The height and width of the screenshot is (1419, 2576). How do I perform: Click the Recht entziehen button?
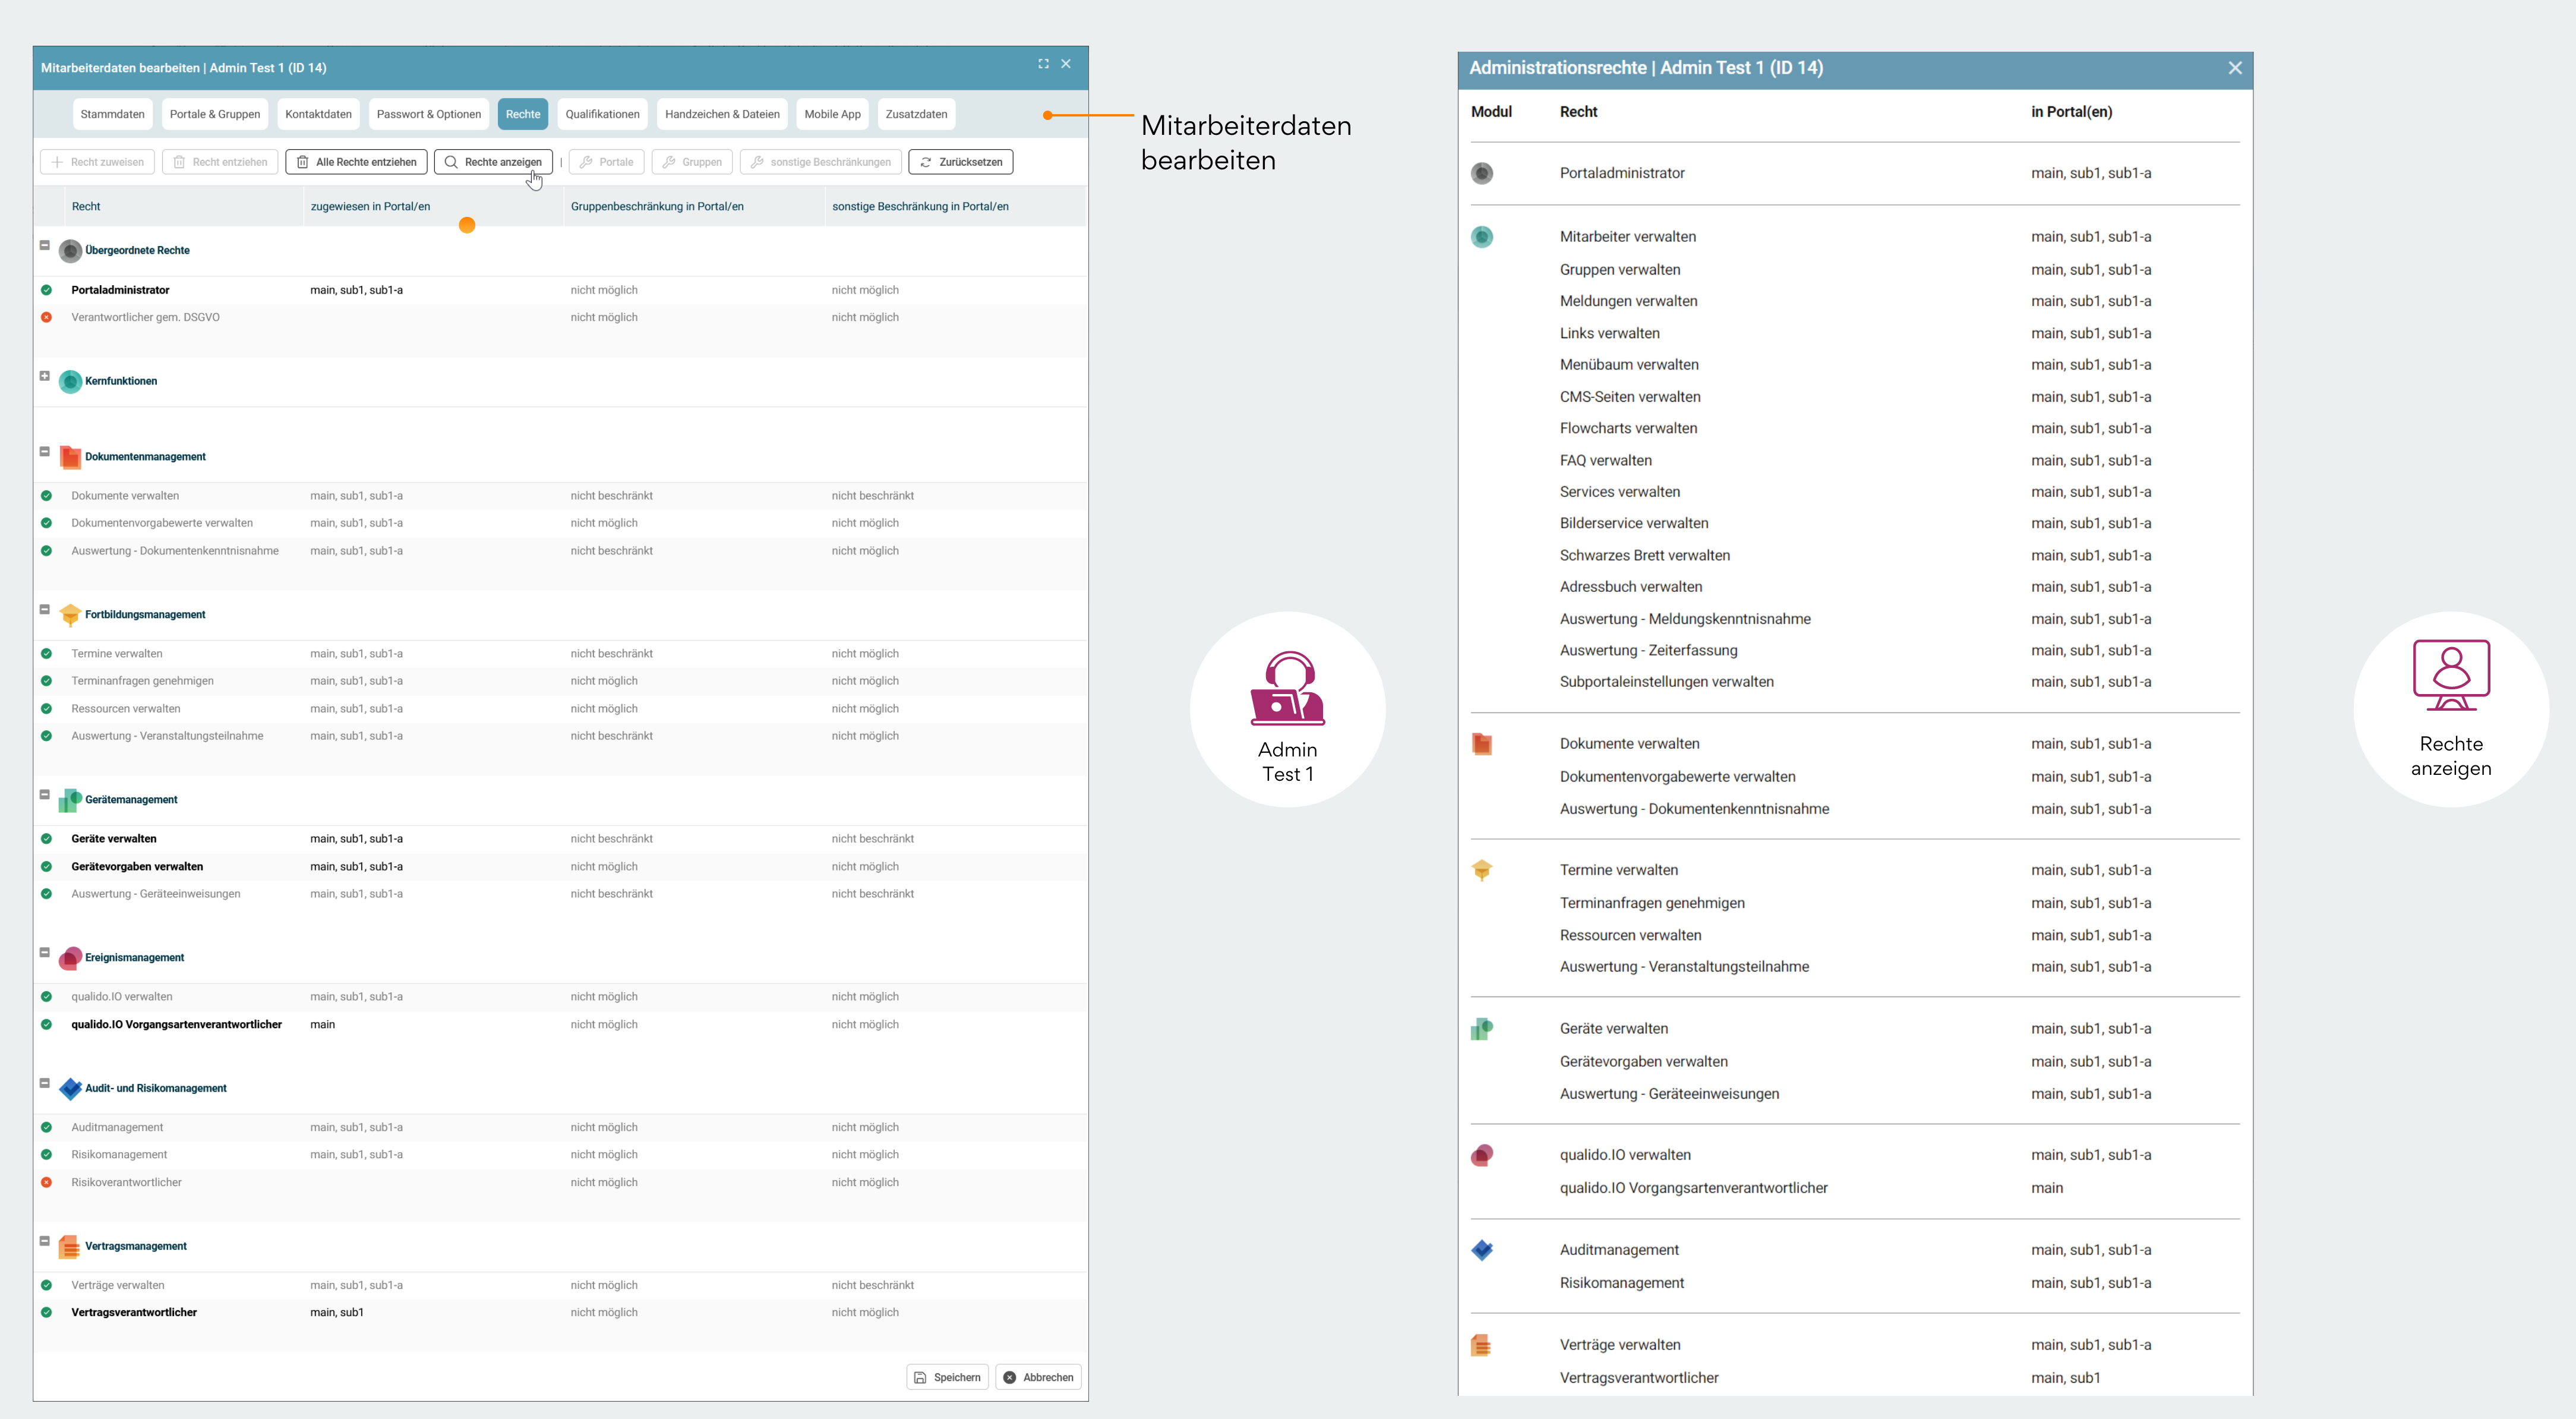point(219,162)
